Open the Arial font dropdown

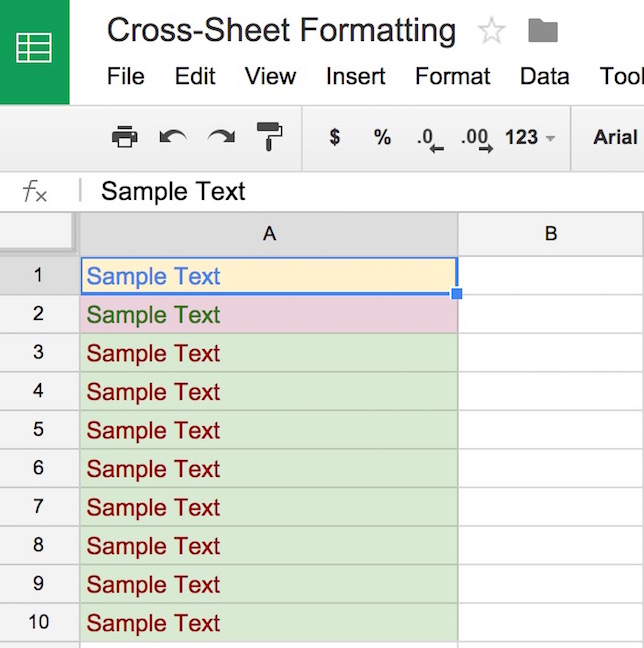(615, 137)
